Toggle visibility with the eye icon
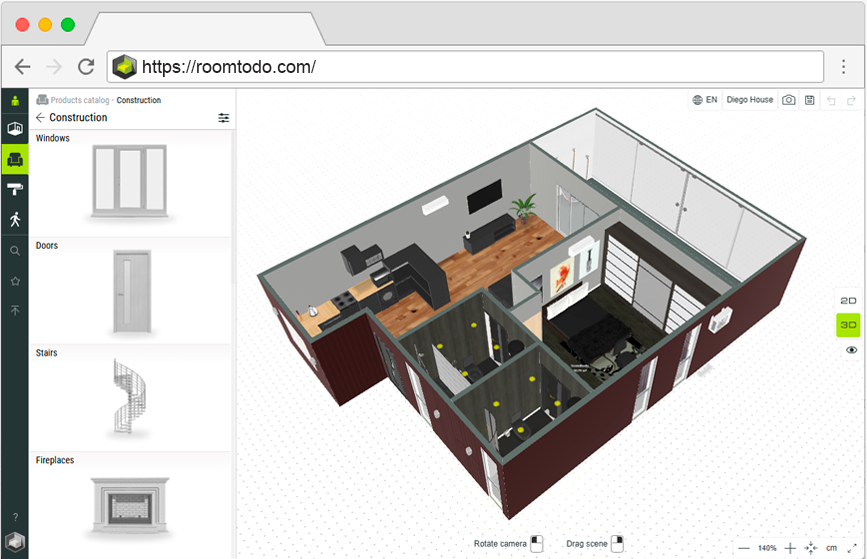The height and width of the screenshot is (559, 867). click(x=851, y=350)
